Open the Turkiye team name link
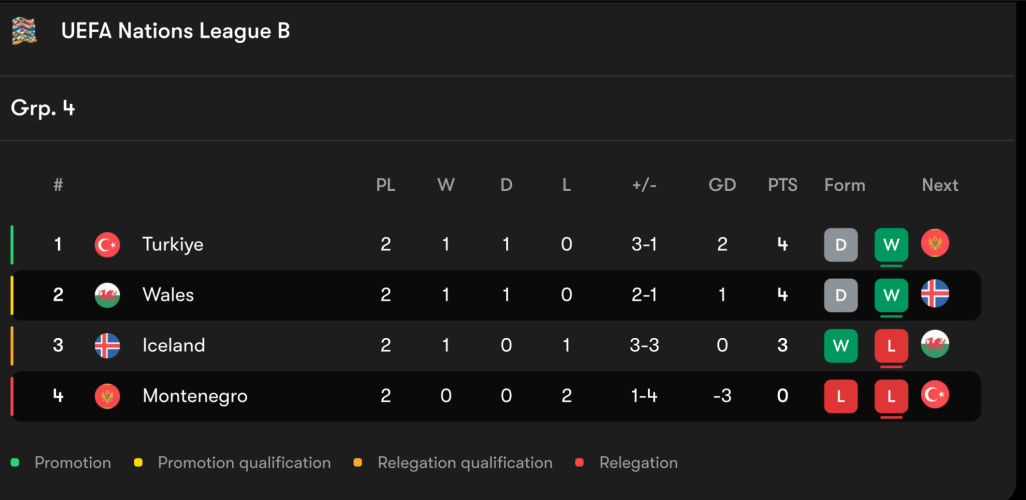1026x500 pixels. click(x=172, y=244)
